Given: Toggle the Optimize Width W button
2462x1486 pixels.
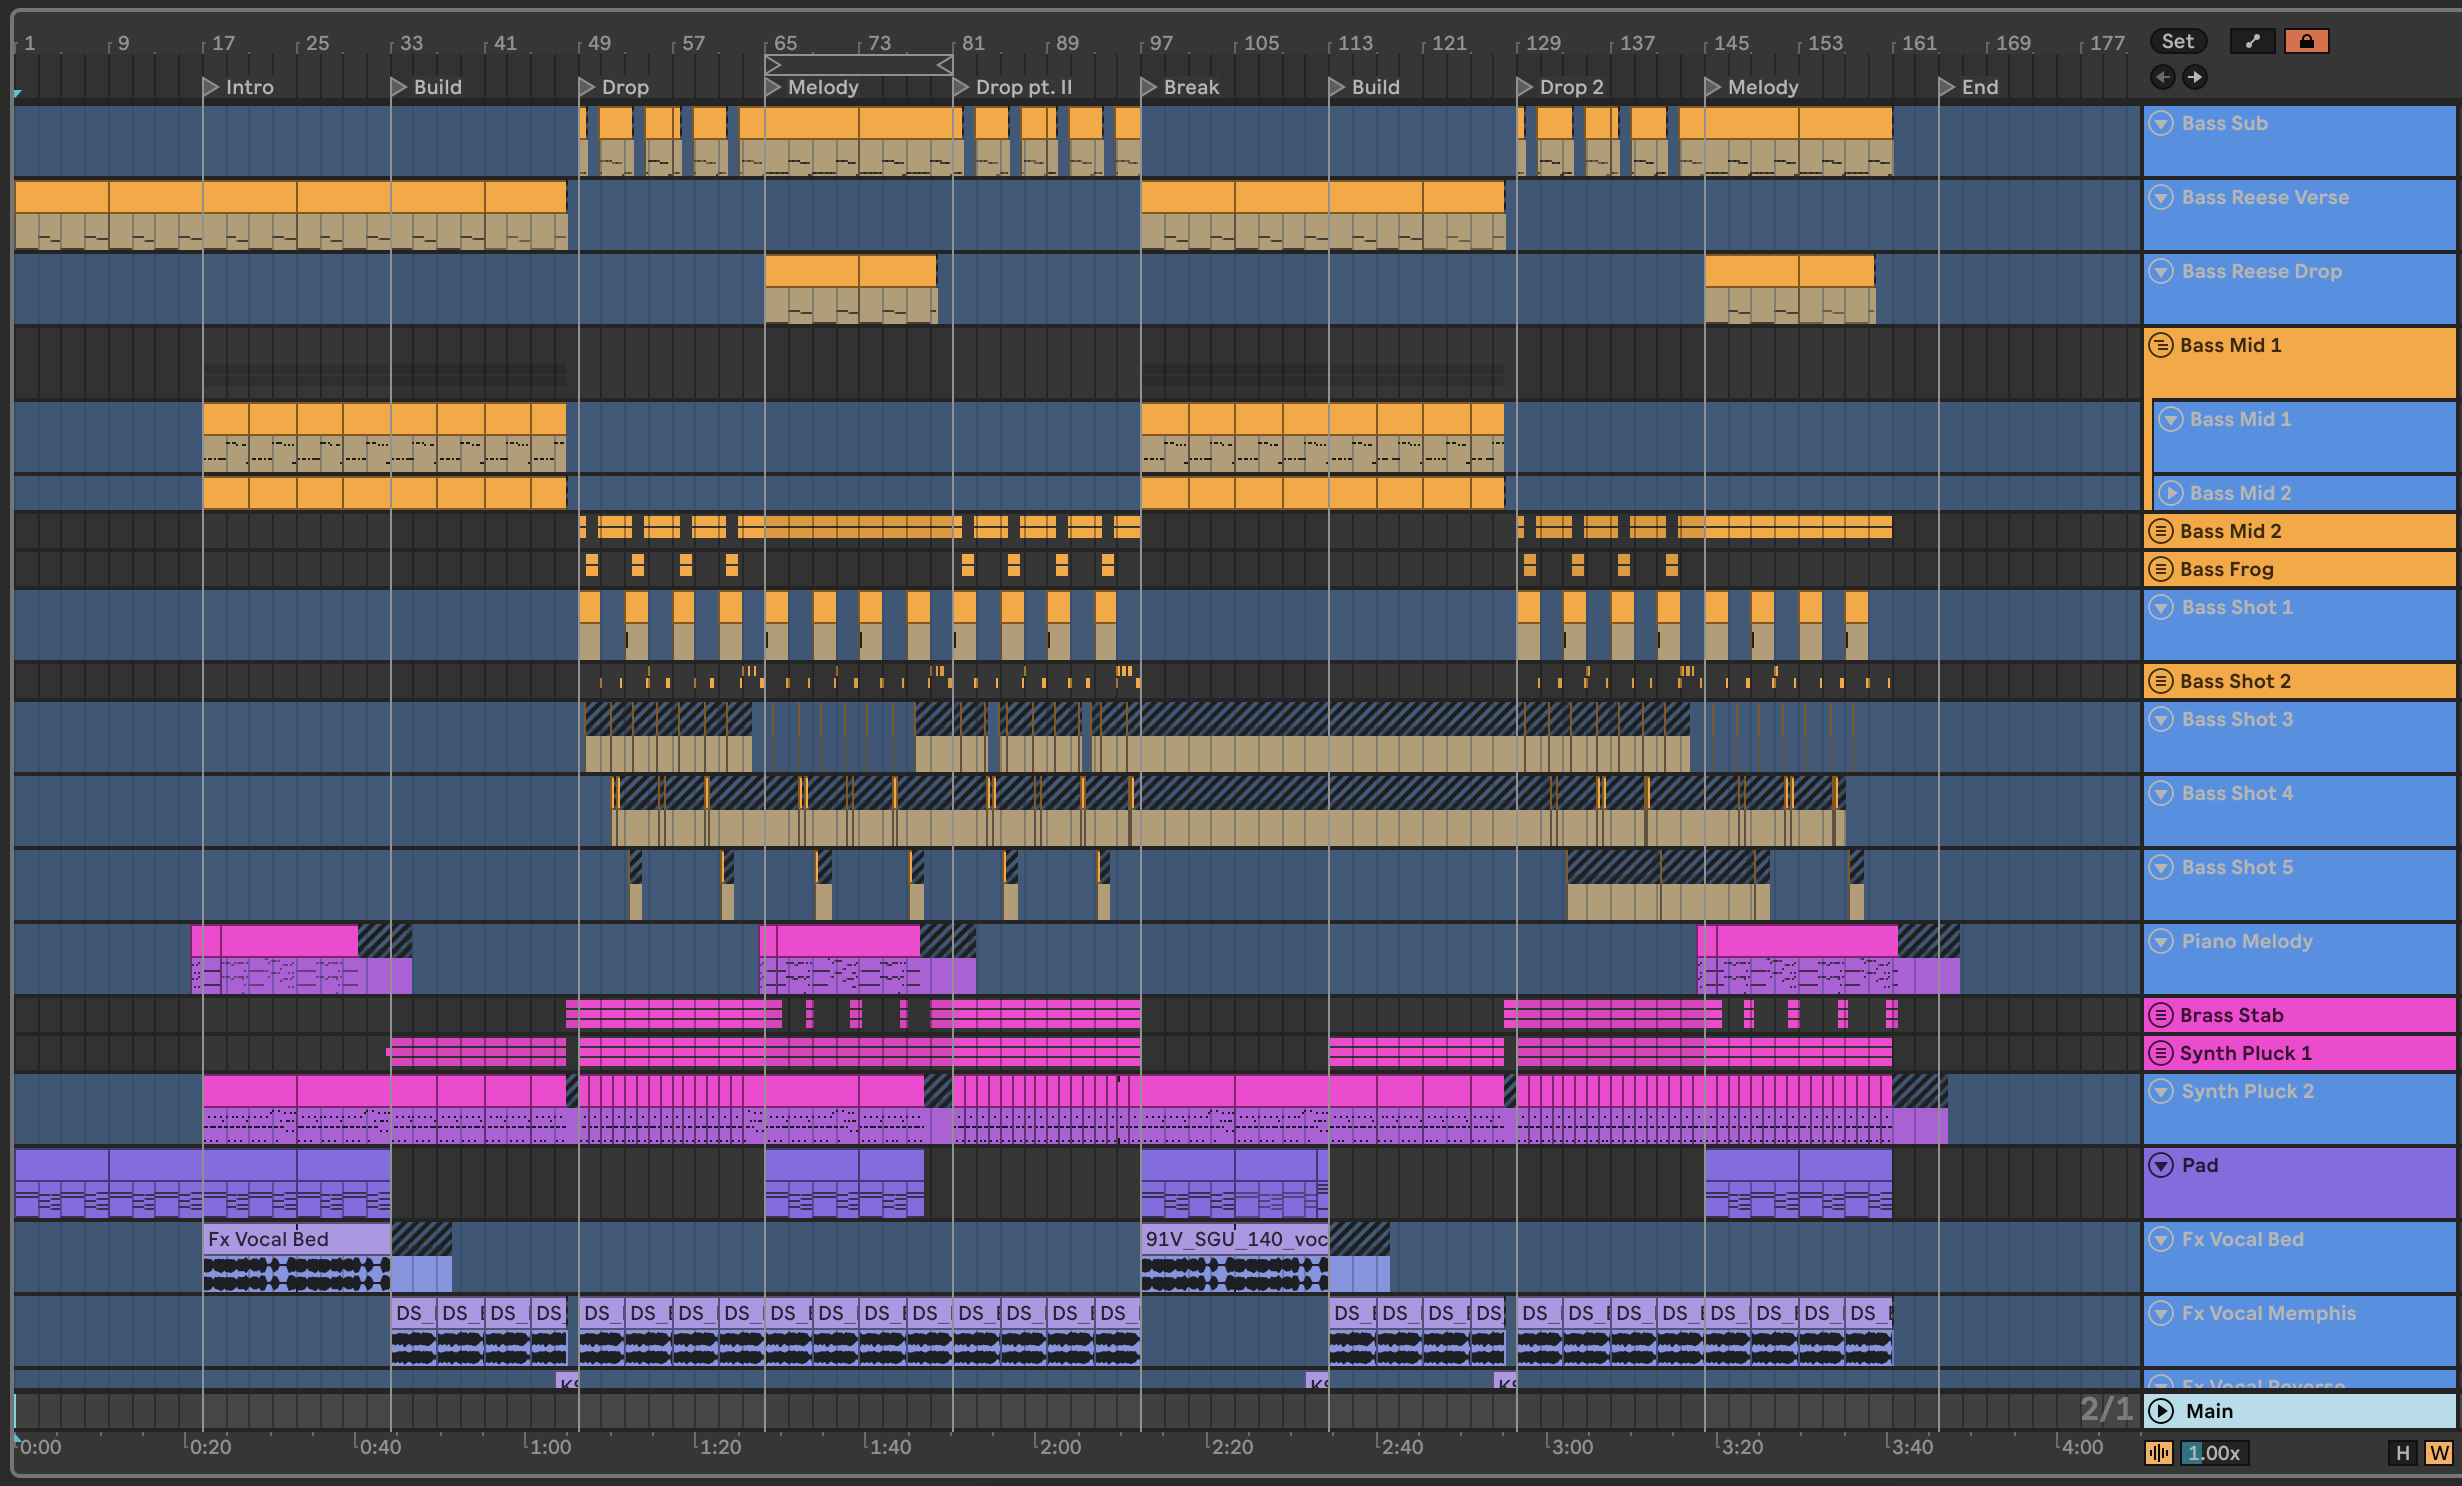Looking at the screenshot, I should click(x=2438, y=1453).
